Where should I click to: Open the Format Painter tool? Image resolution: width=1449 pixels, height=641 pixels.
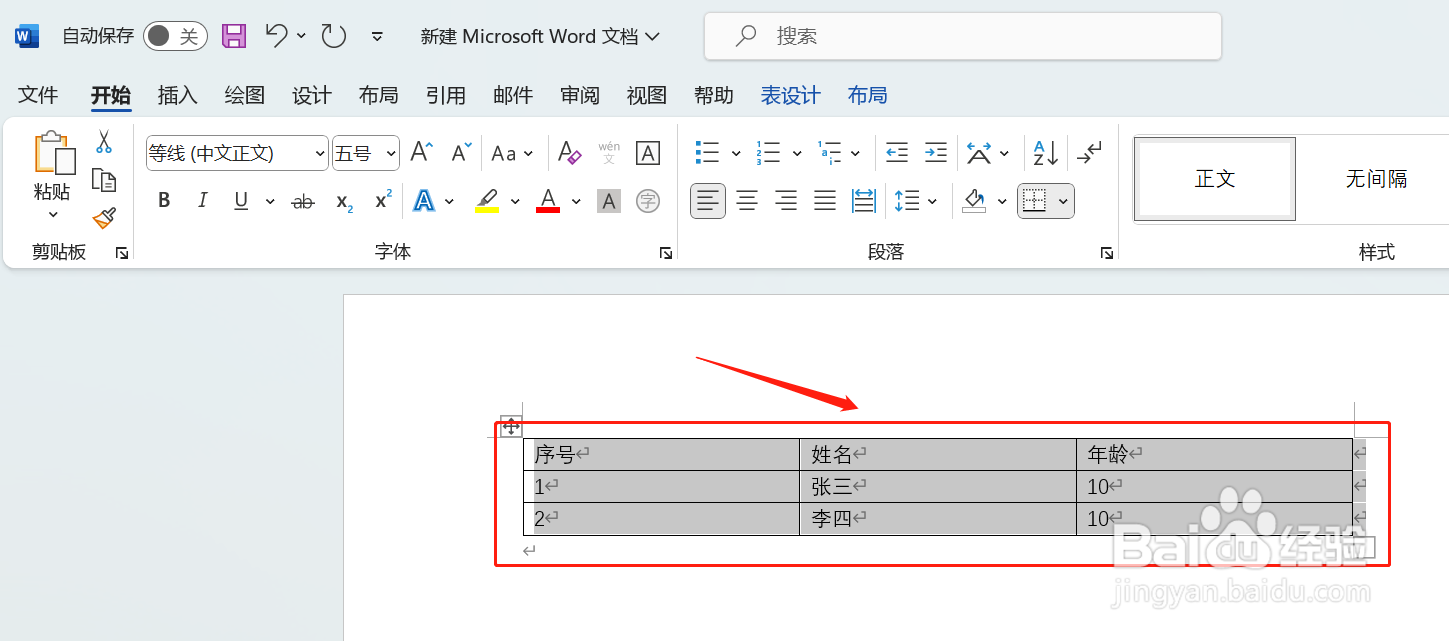point(104,218)
